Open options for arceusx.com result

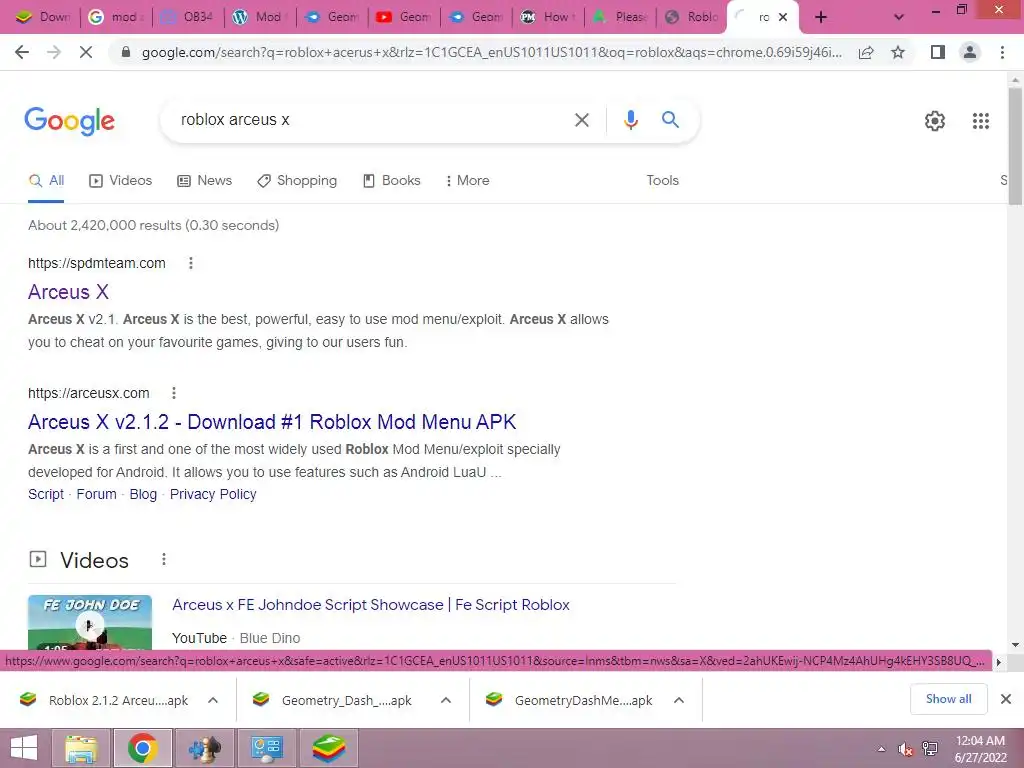(174, 393)
